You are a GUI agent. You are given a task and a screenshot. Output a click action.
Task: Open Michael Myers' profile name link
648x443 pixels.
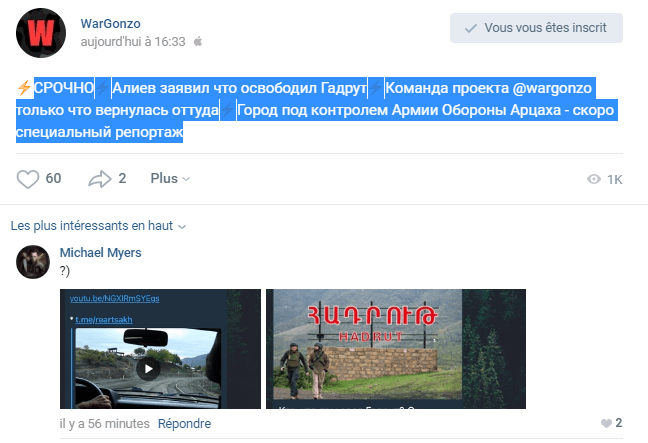100,253
